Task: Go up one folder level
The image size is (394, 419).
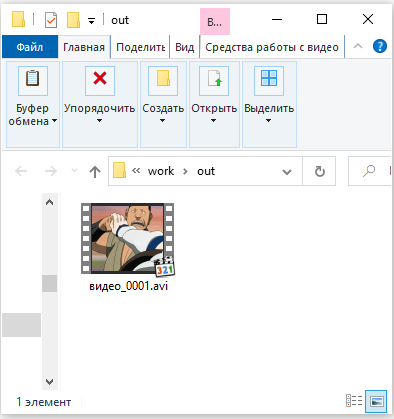Action: click(95, 171)
